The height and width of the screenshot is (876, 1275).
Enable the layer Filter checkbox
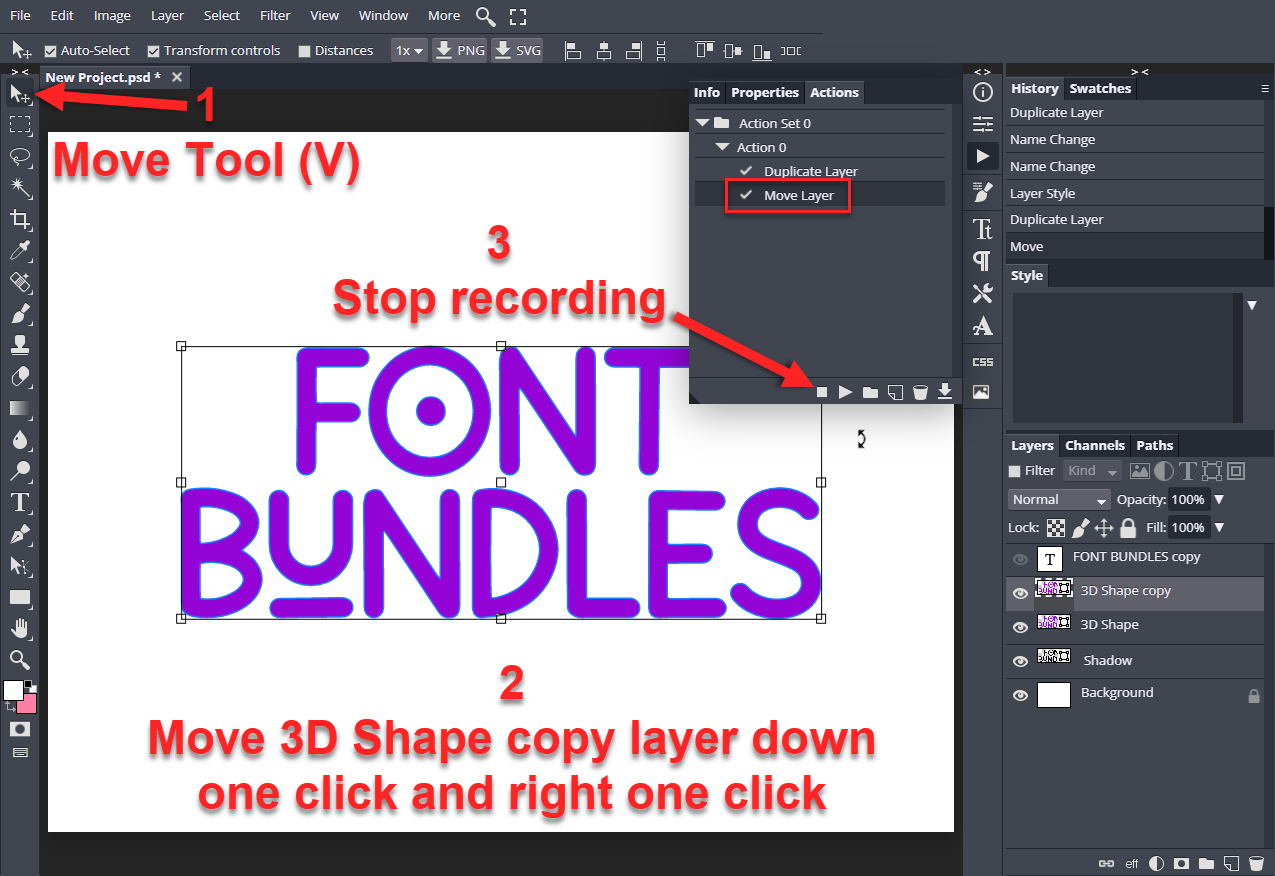pyautogui.click(x=1014, y=471)
